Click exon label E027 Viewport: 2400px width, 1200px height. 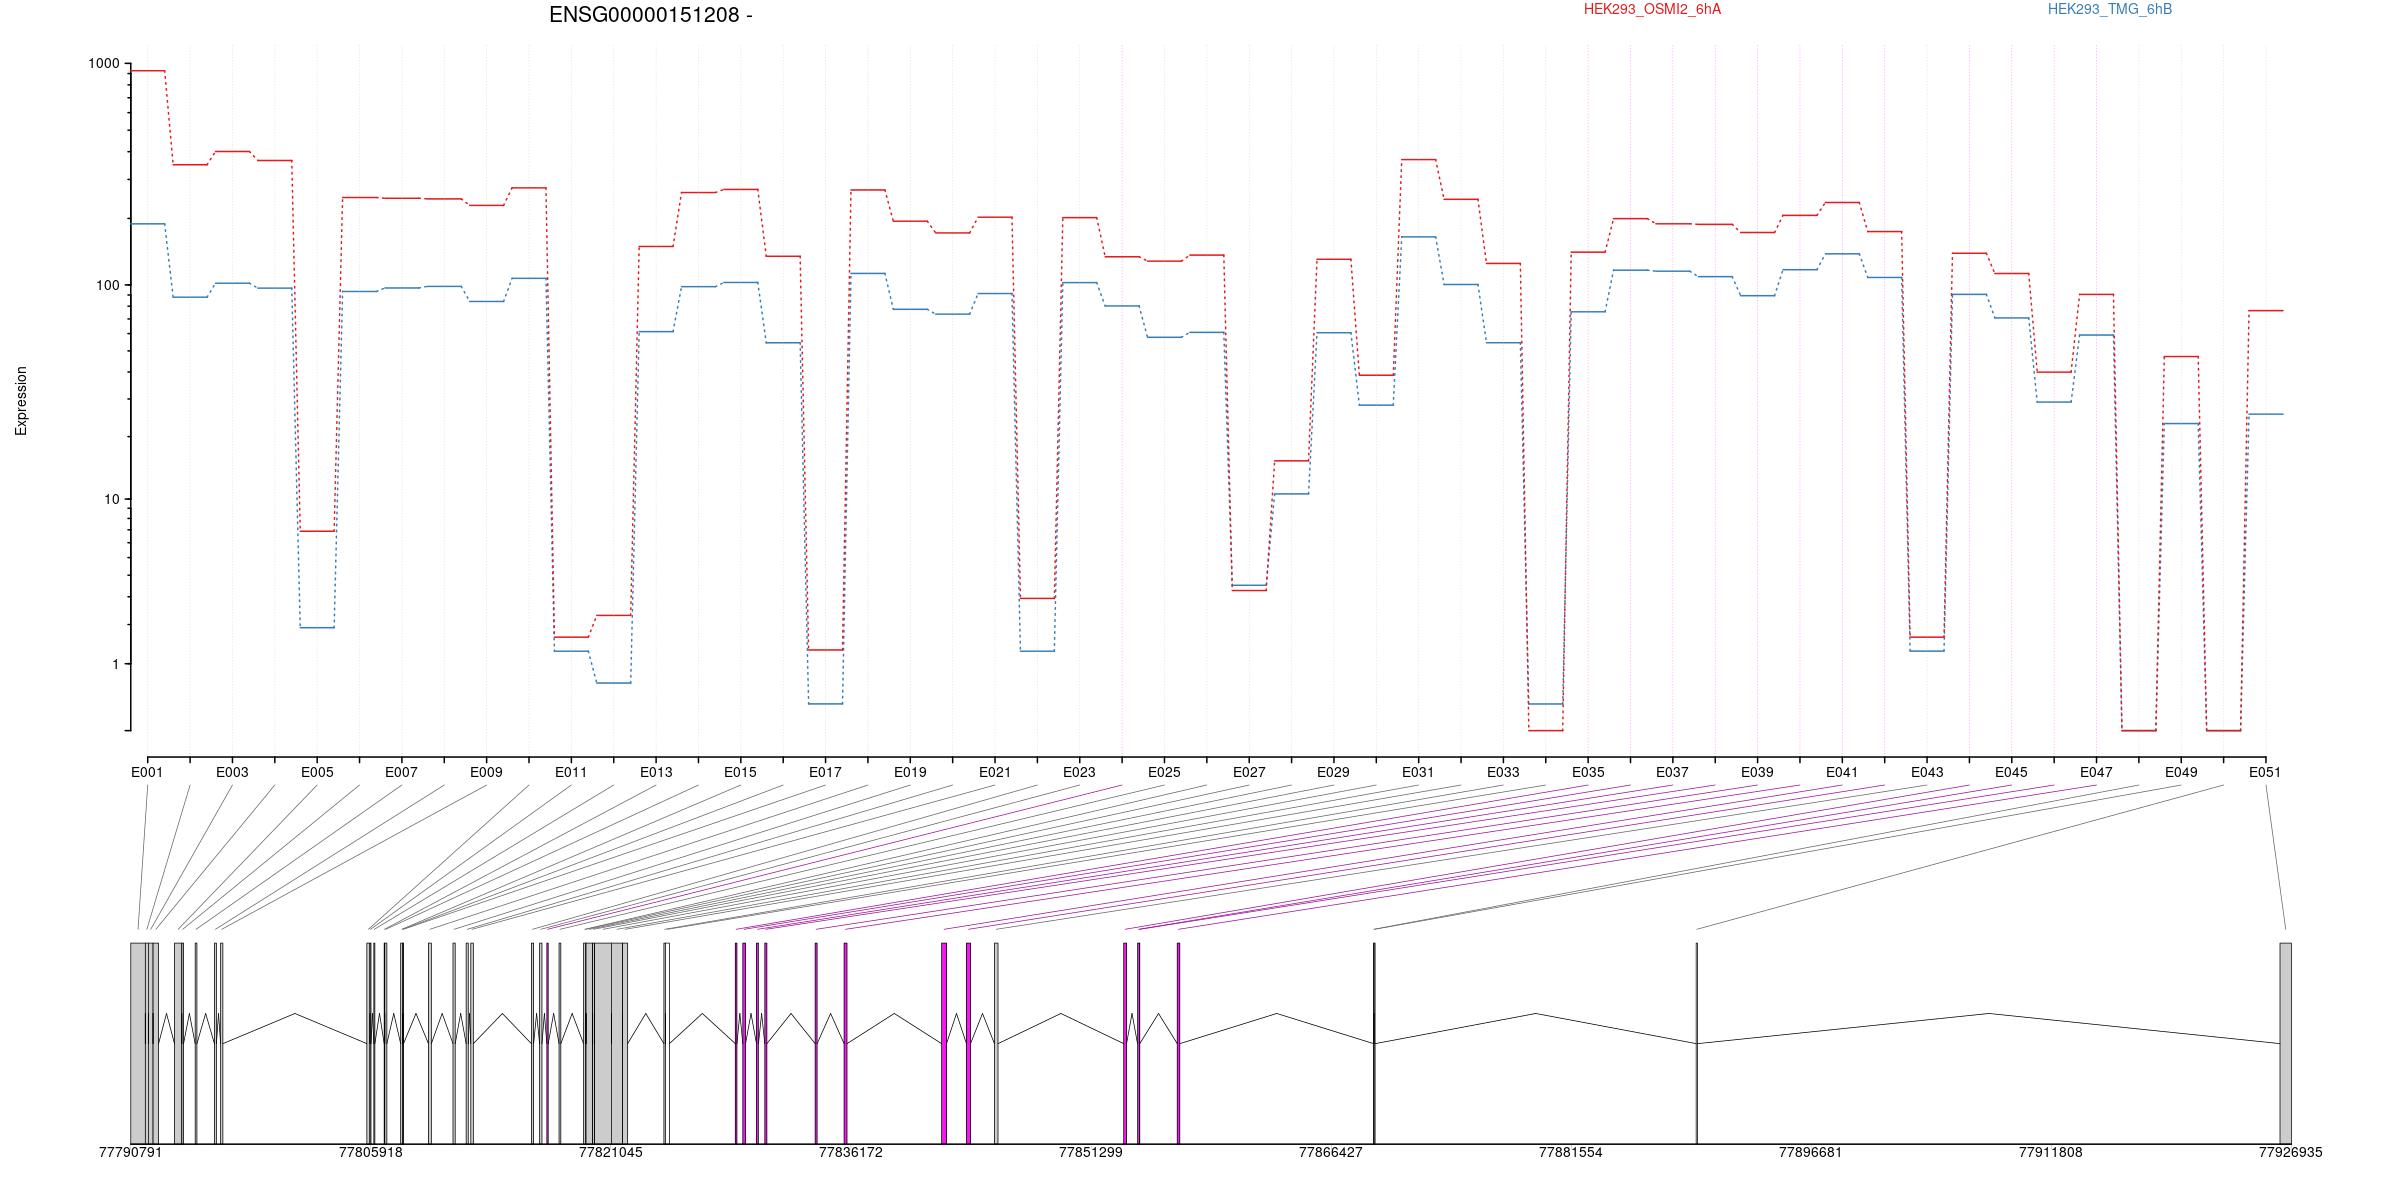point(1249,772)
